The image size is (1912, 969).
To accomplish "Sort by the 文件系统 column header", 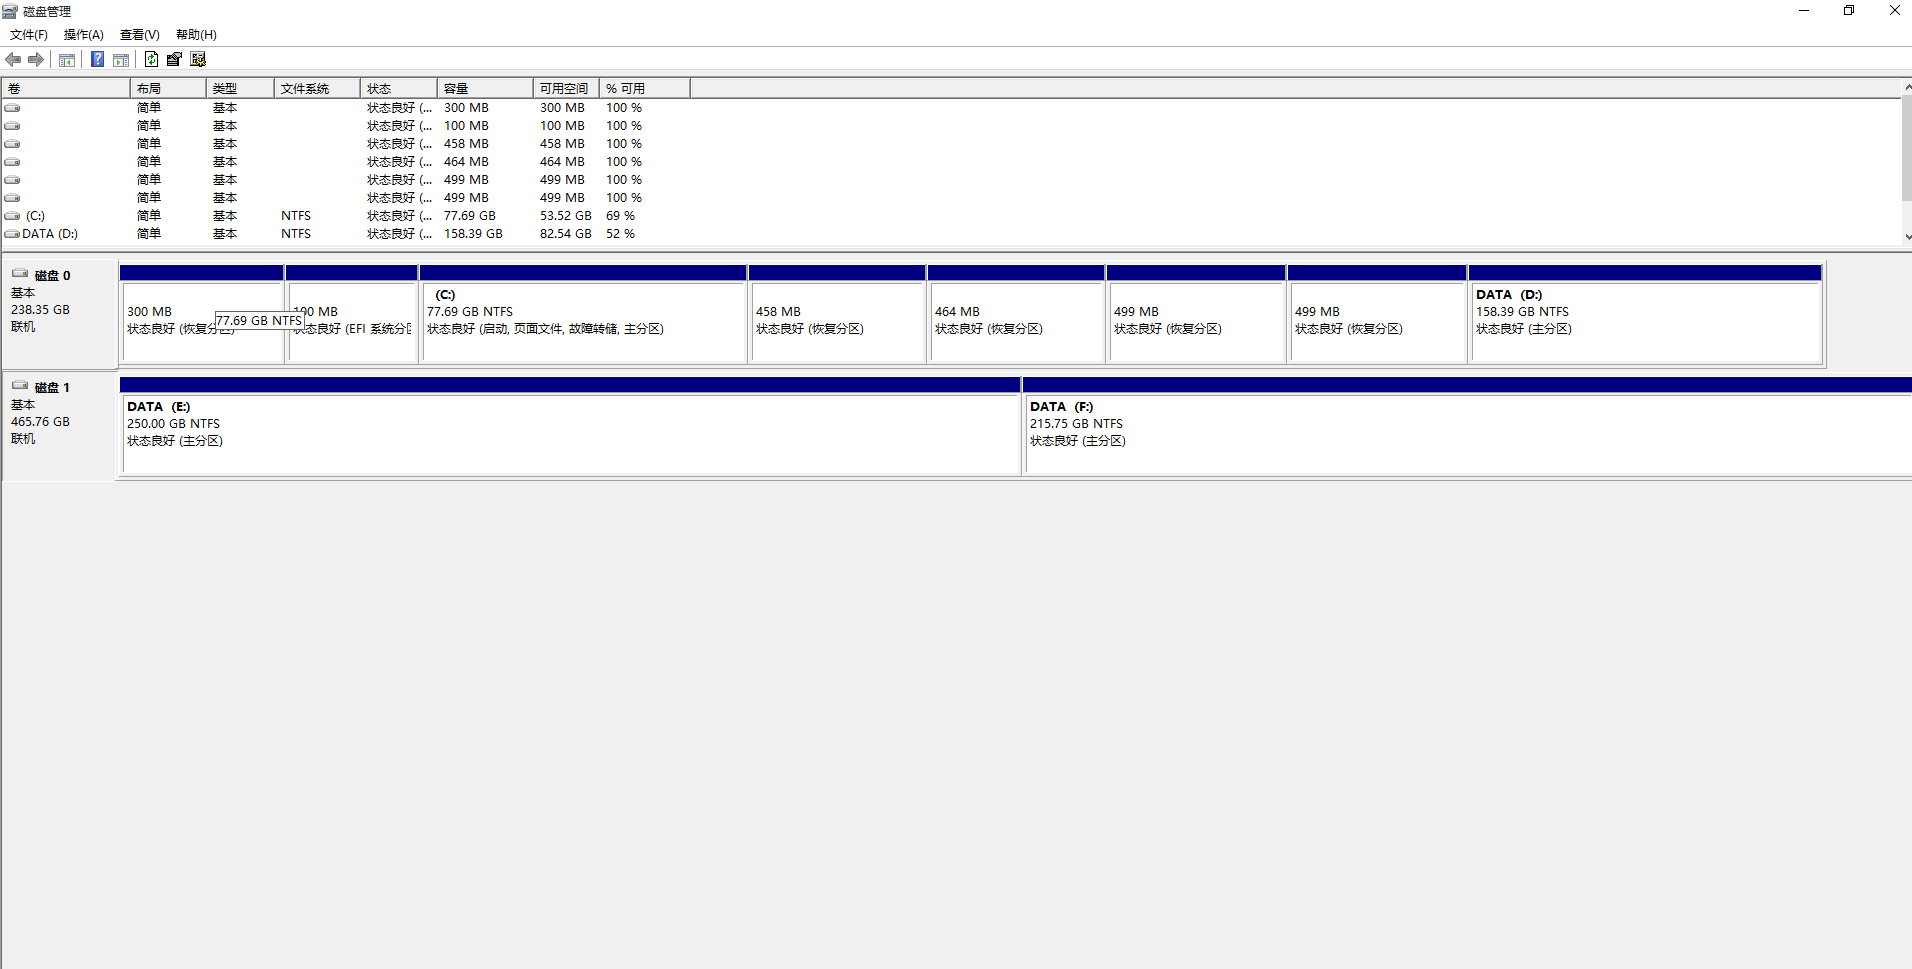I will (x=317, y=89).
